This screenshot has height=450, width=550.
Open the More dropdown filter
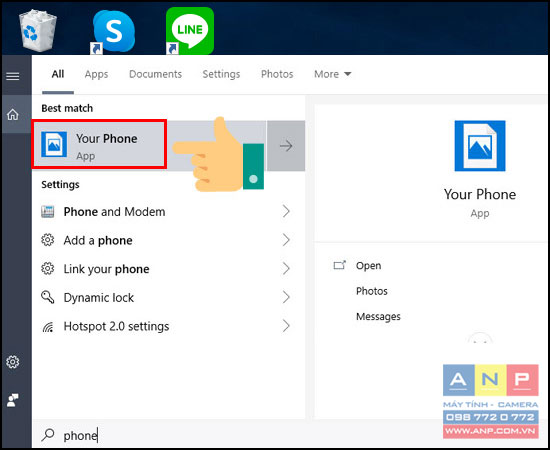[x=332, y=74]
